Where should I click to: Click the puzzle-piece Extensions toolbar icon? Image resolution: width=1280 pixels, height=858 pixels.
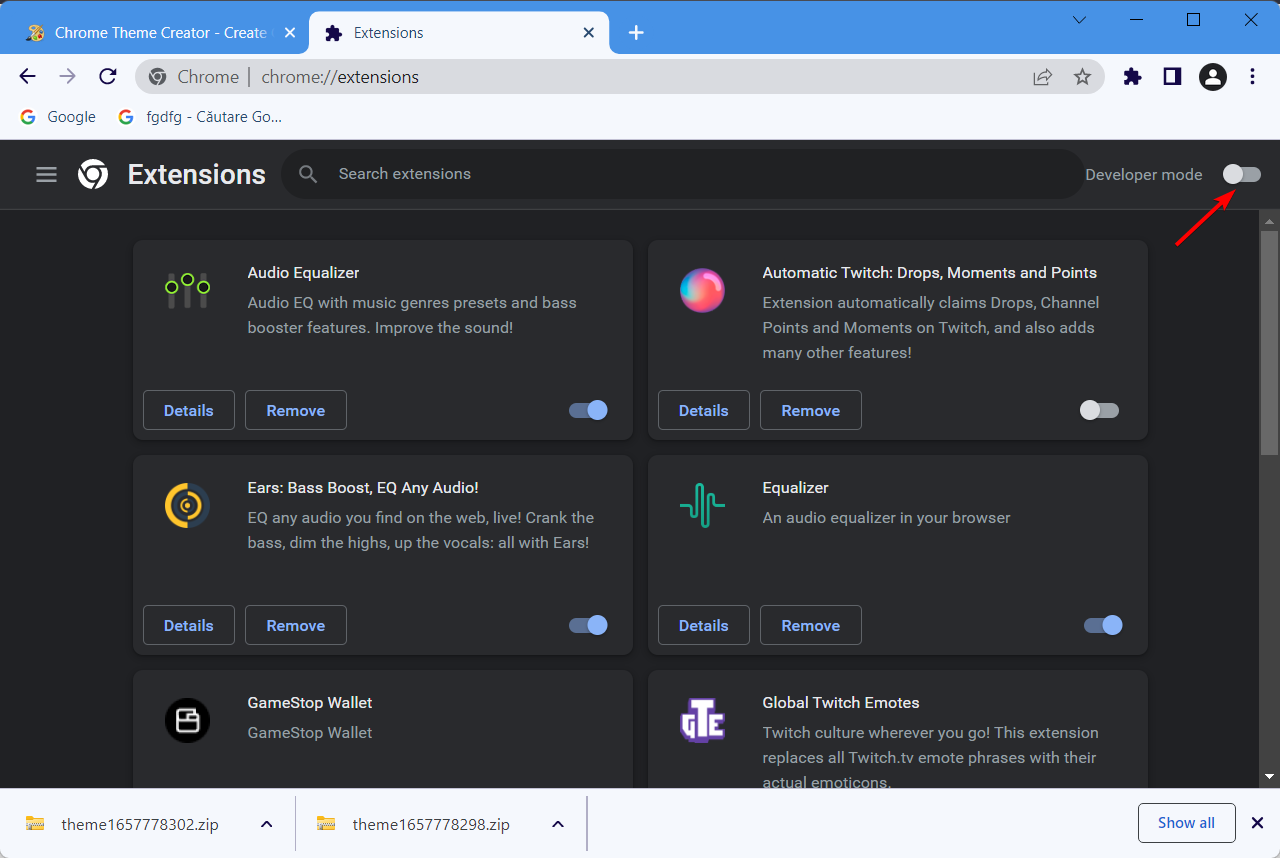[1132, 77]
